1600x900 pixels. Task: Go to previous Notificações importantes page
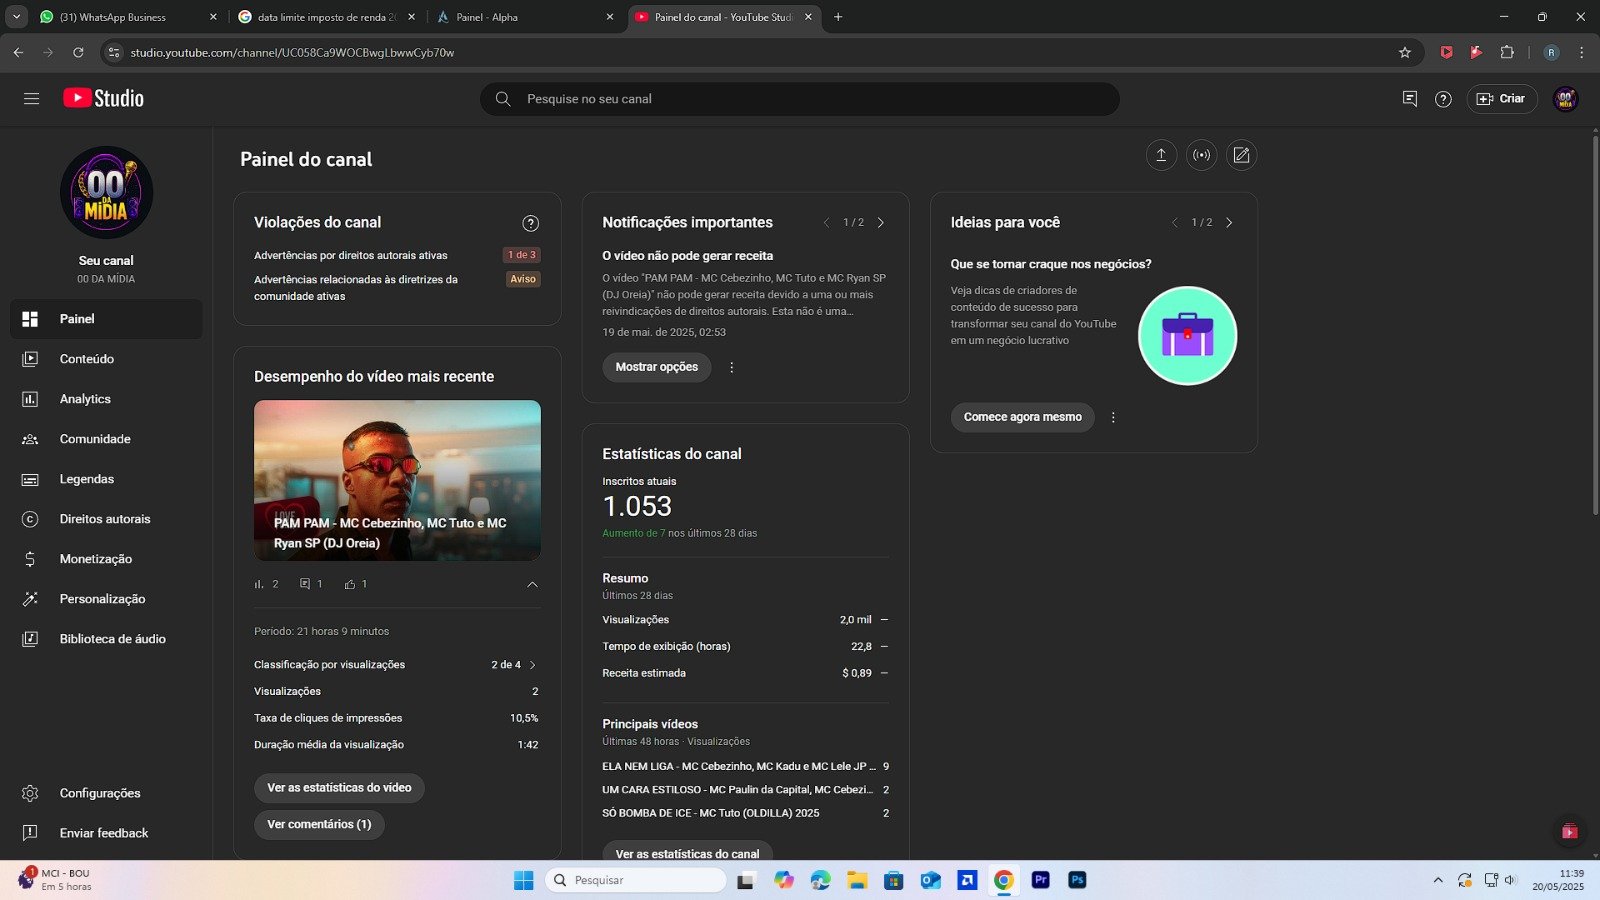(826, 223)
